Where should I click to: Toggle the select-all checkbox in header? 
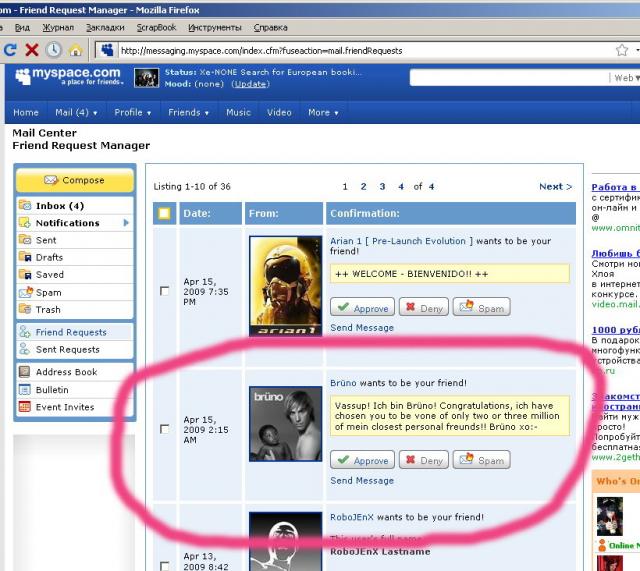pos(164,213)
